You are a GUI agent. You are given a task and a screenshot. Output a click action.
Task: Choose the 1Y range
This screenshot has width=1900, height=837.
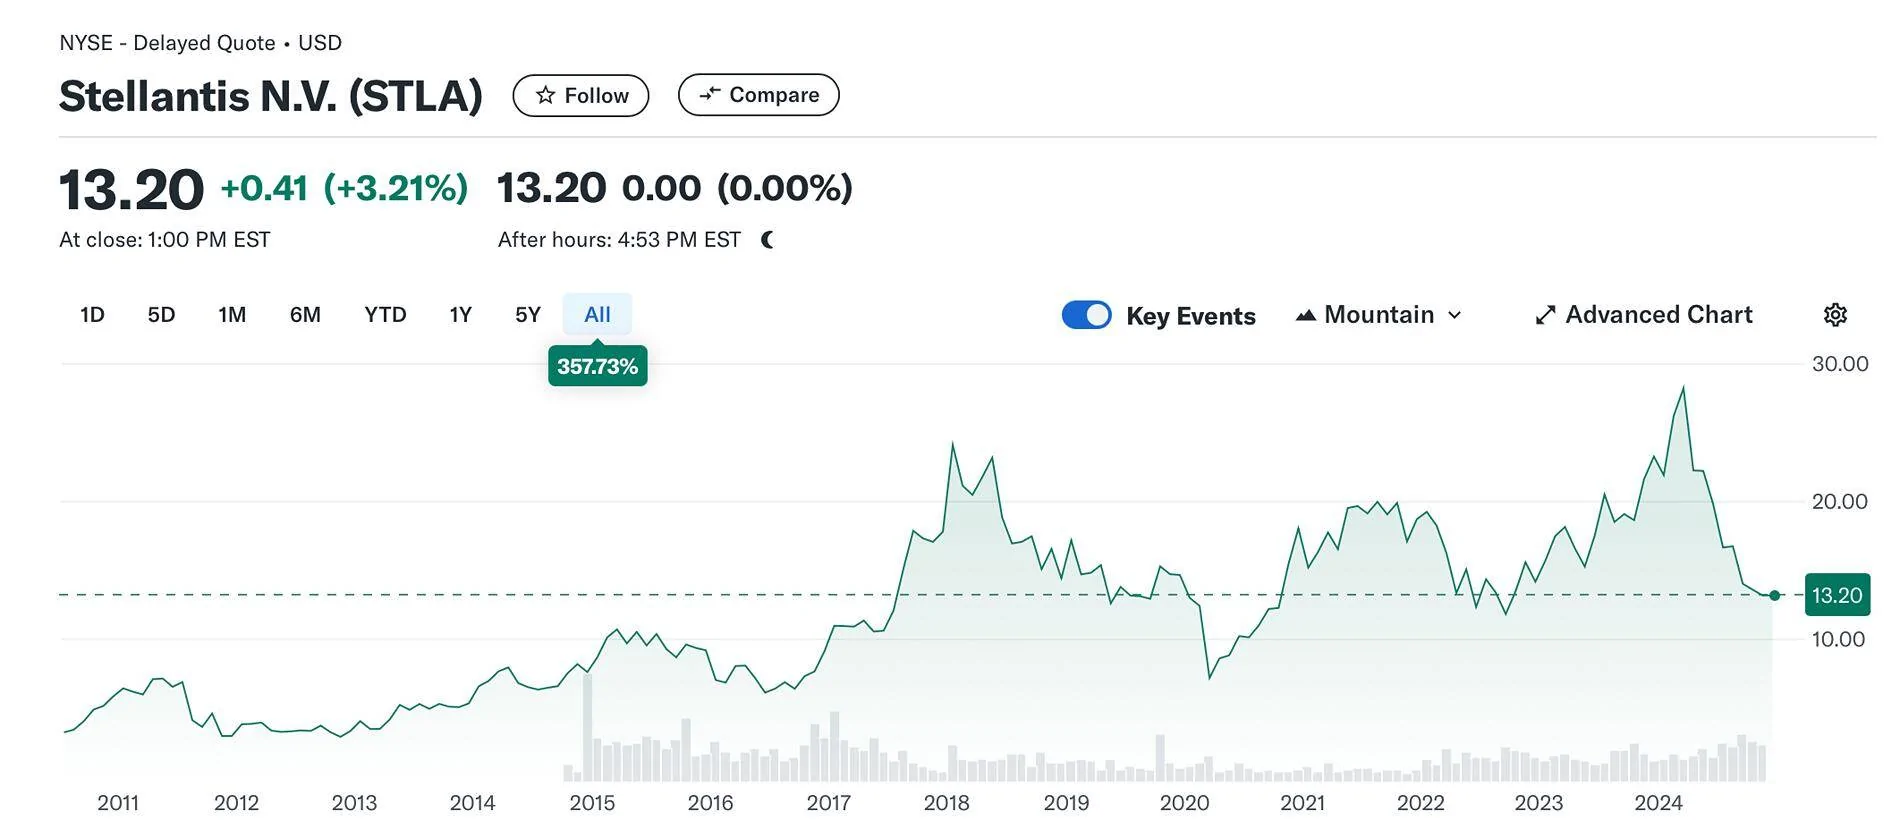(460, 315)
